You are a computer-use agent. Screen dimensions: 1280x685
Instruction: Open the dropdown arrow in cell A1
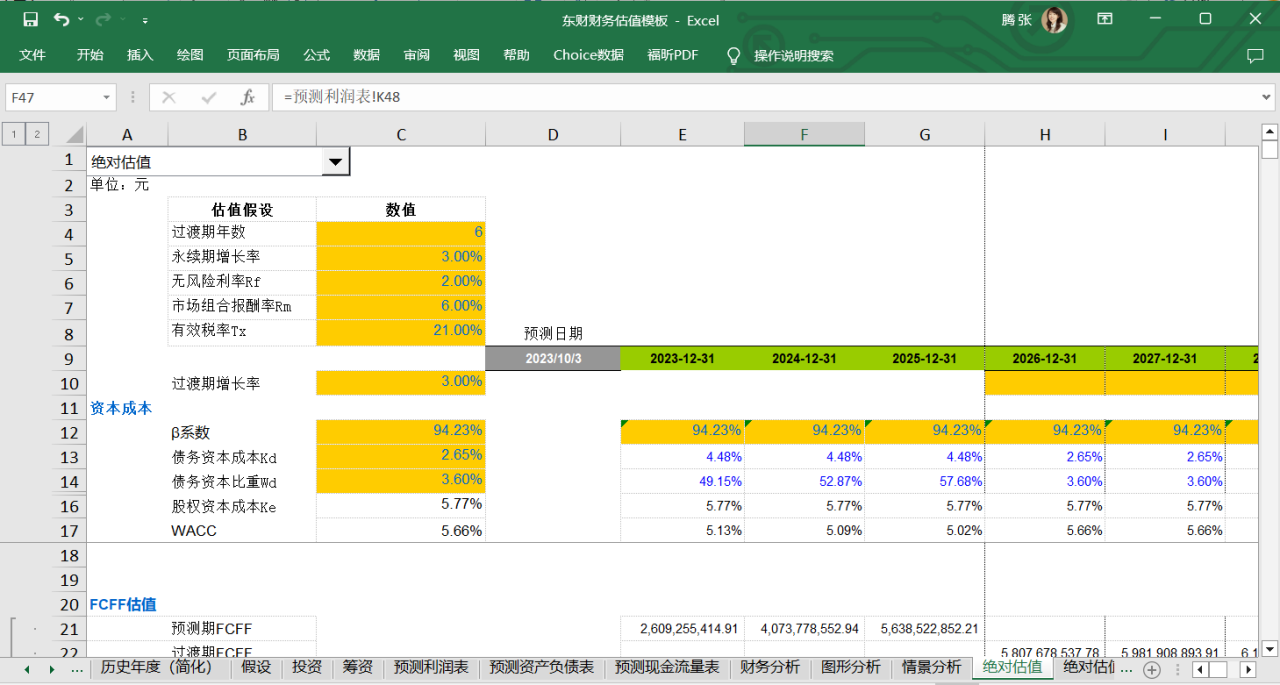click(x=335, y=161)
